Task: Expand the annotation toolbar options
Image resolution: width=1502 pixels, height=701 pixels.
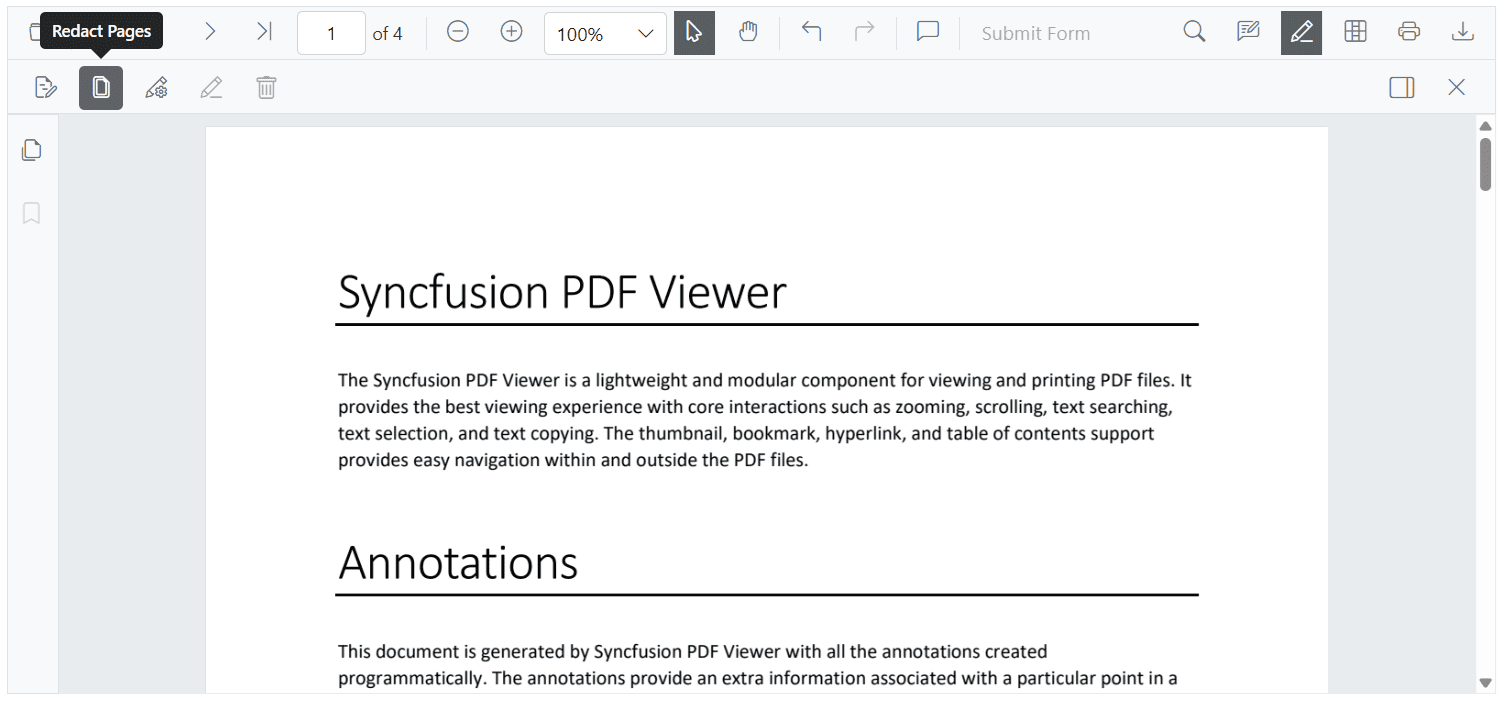Action: (x=1301, y=32)
